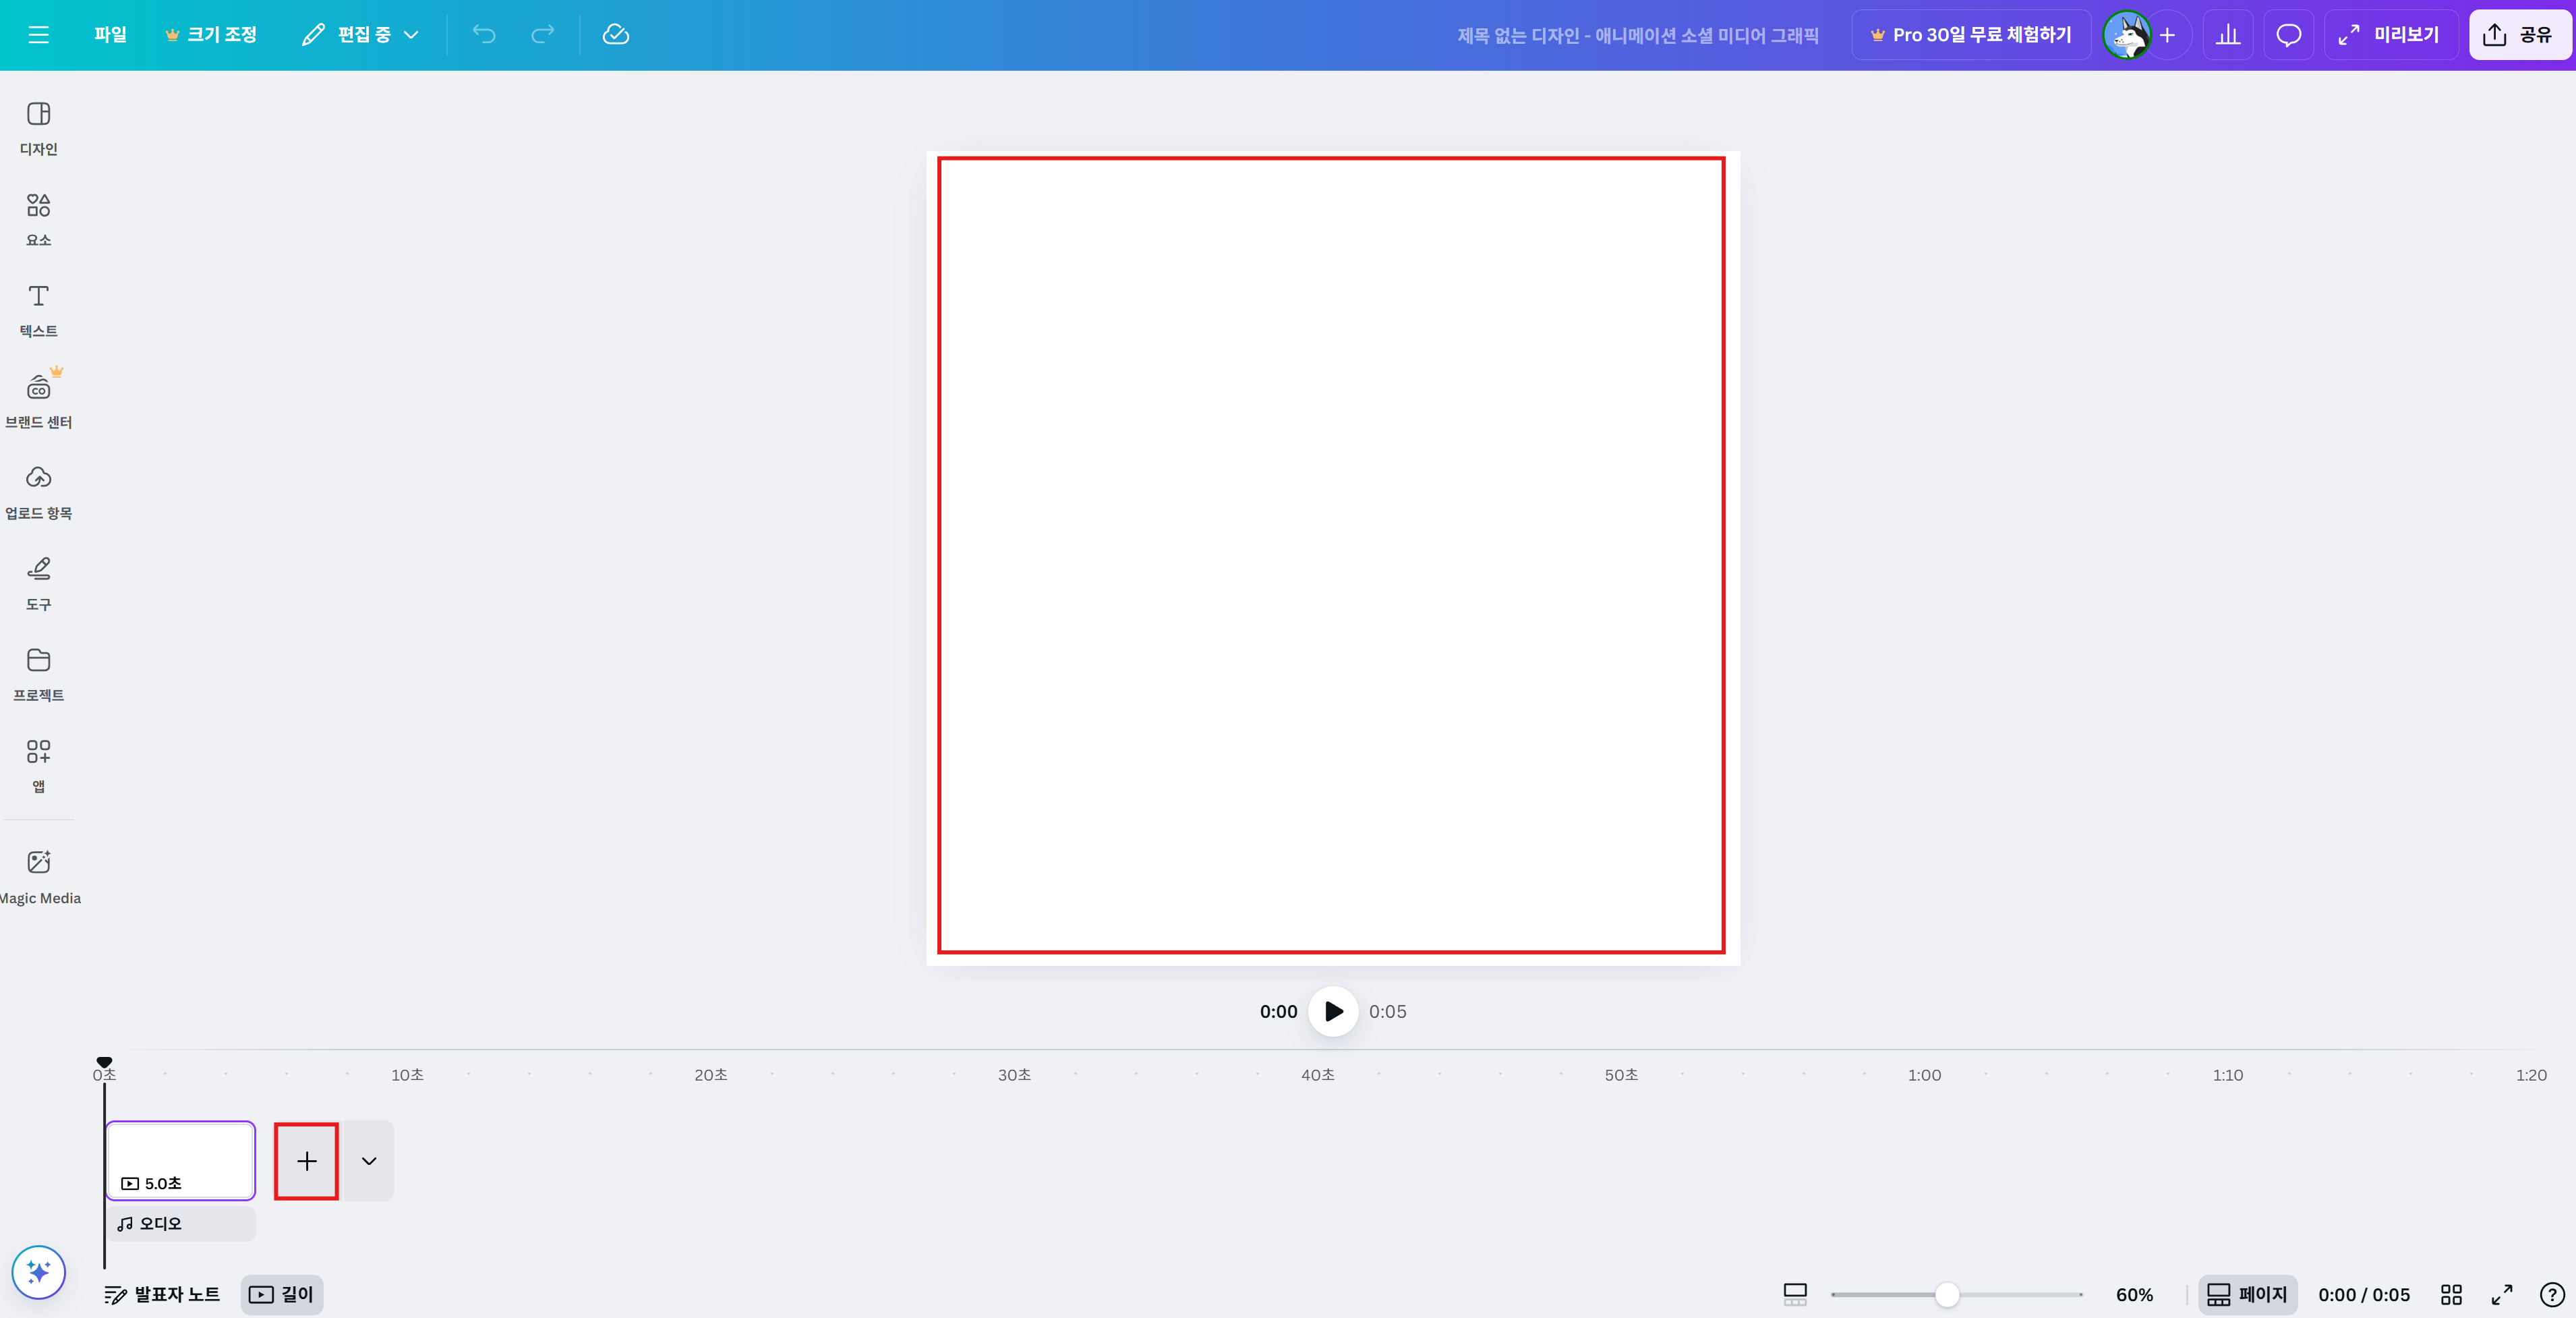Click the 오디오 audio track
This screenshot has width=2576, height=1318.
pyautogui.click(x=181, y=1223)
